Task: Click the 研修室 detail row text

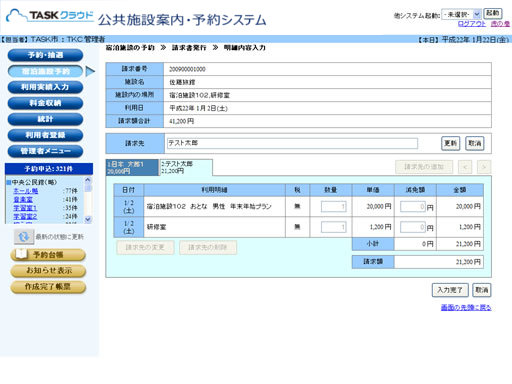Action: click(x=157, y=227)
